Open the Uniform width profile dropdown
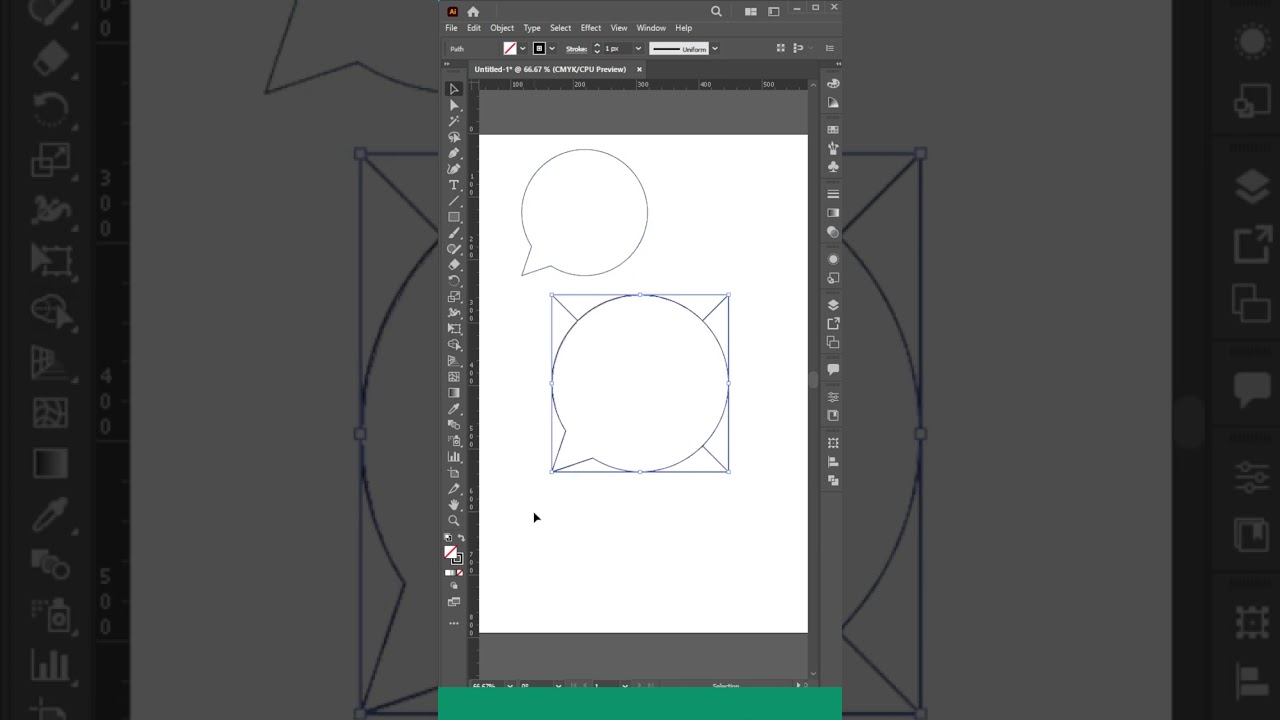 click(714, 49)
